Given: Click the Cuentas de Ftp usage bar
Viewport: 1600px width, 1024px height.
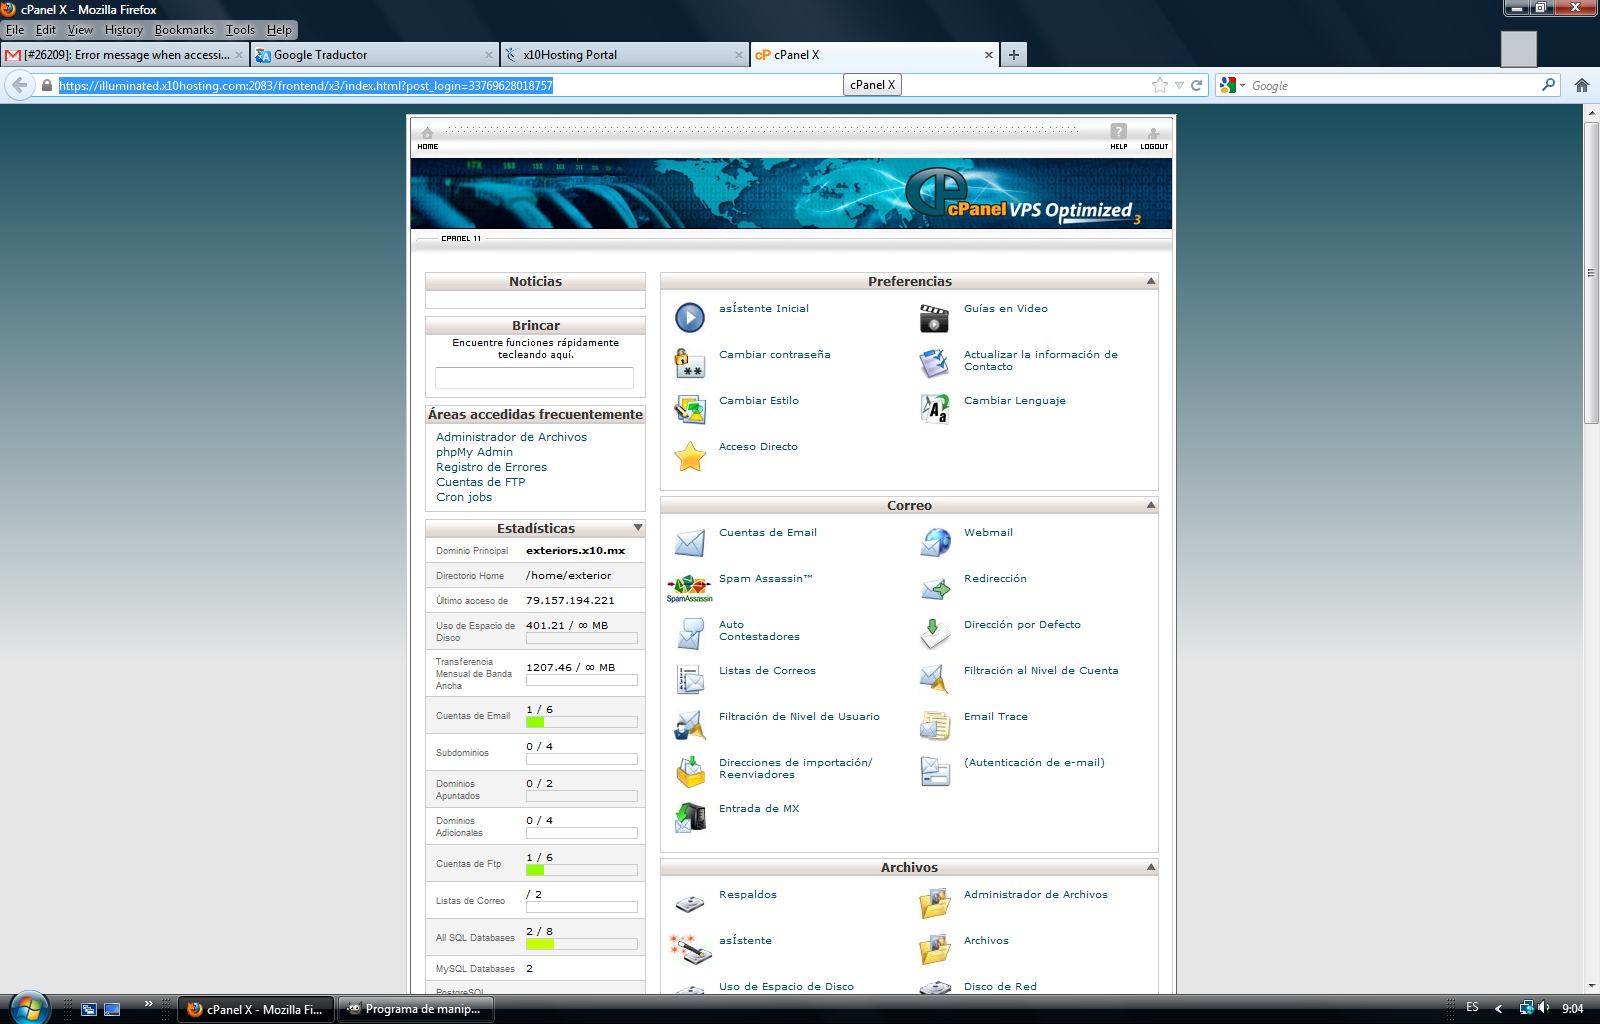Looking at the screenshot, I should click(581, 870).
